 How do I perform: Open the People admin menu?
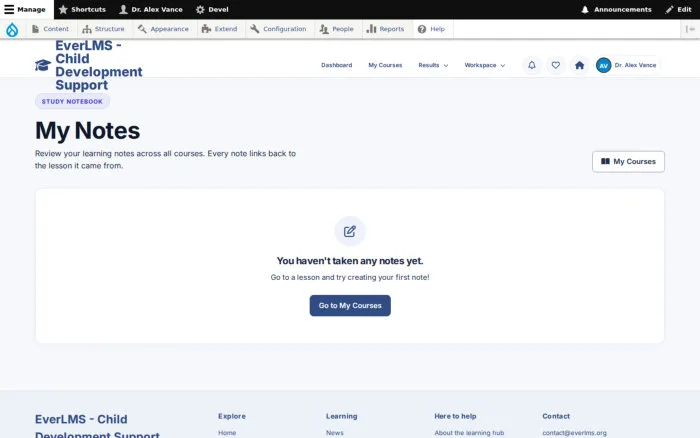point(337,29)
